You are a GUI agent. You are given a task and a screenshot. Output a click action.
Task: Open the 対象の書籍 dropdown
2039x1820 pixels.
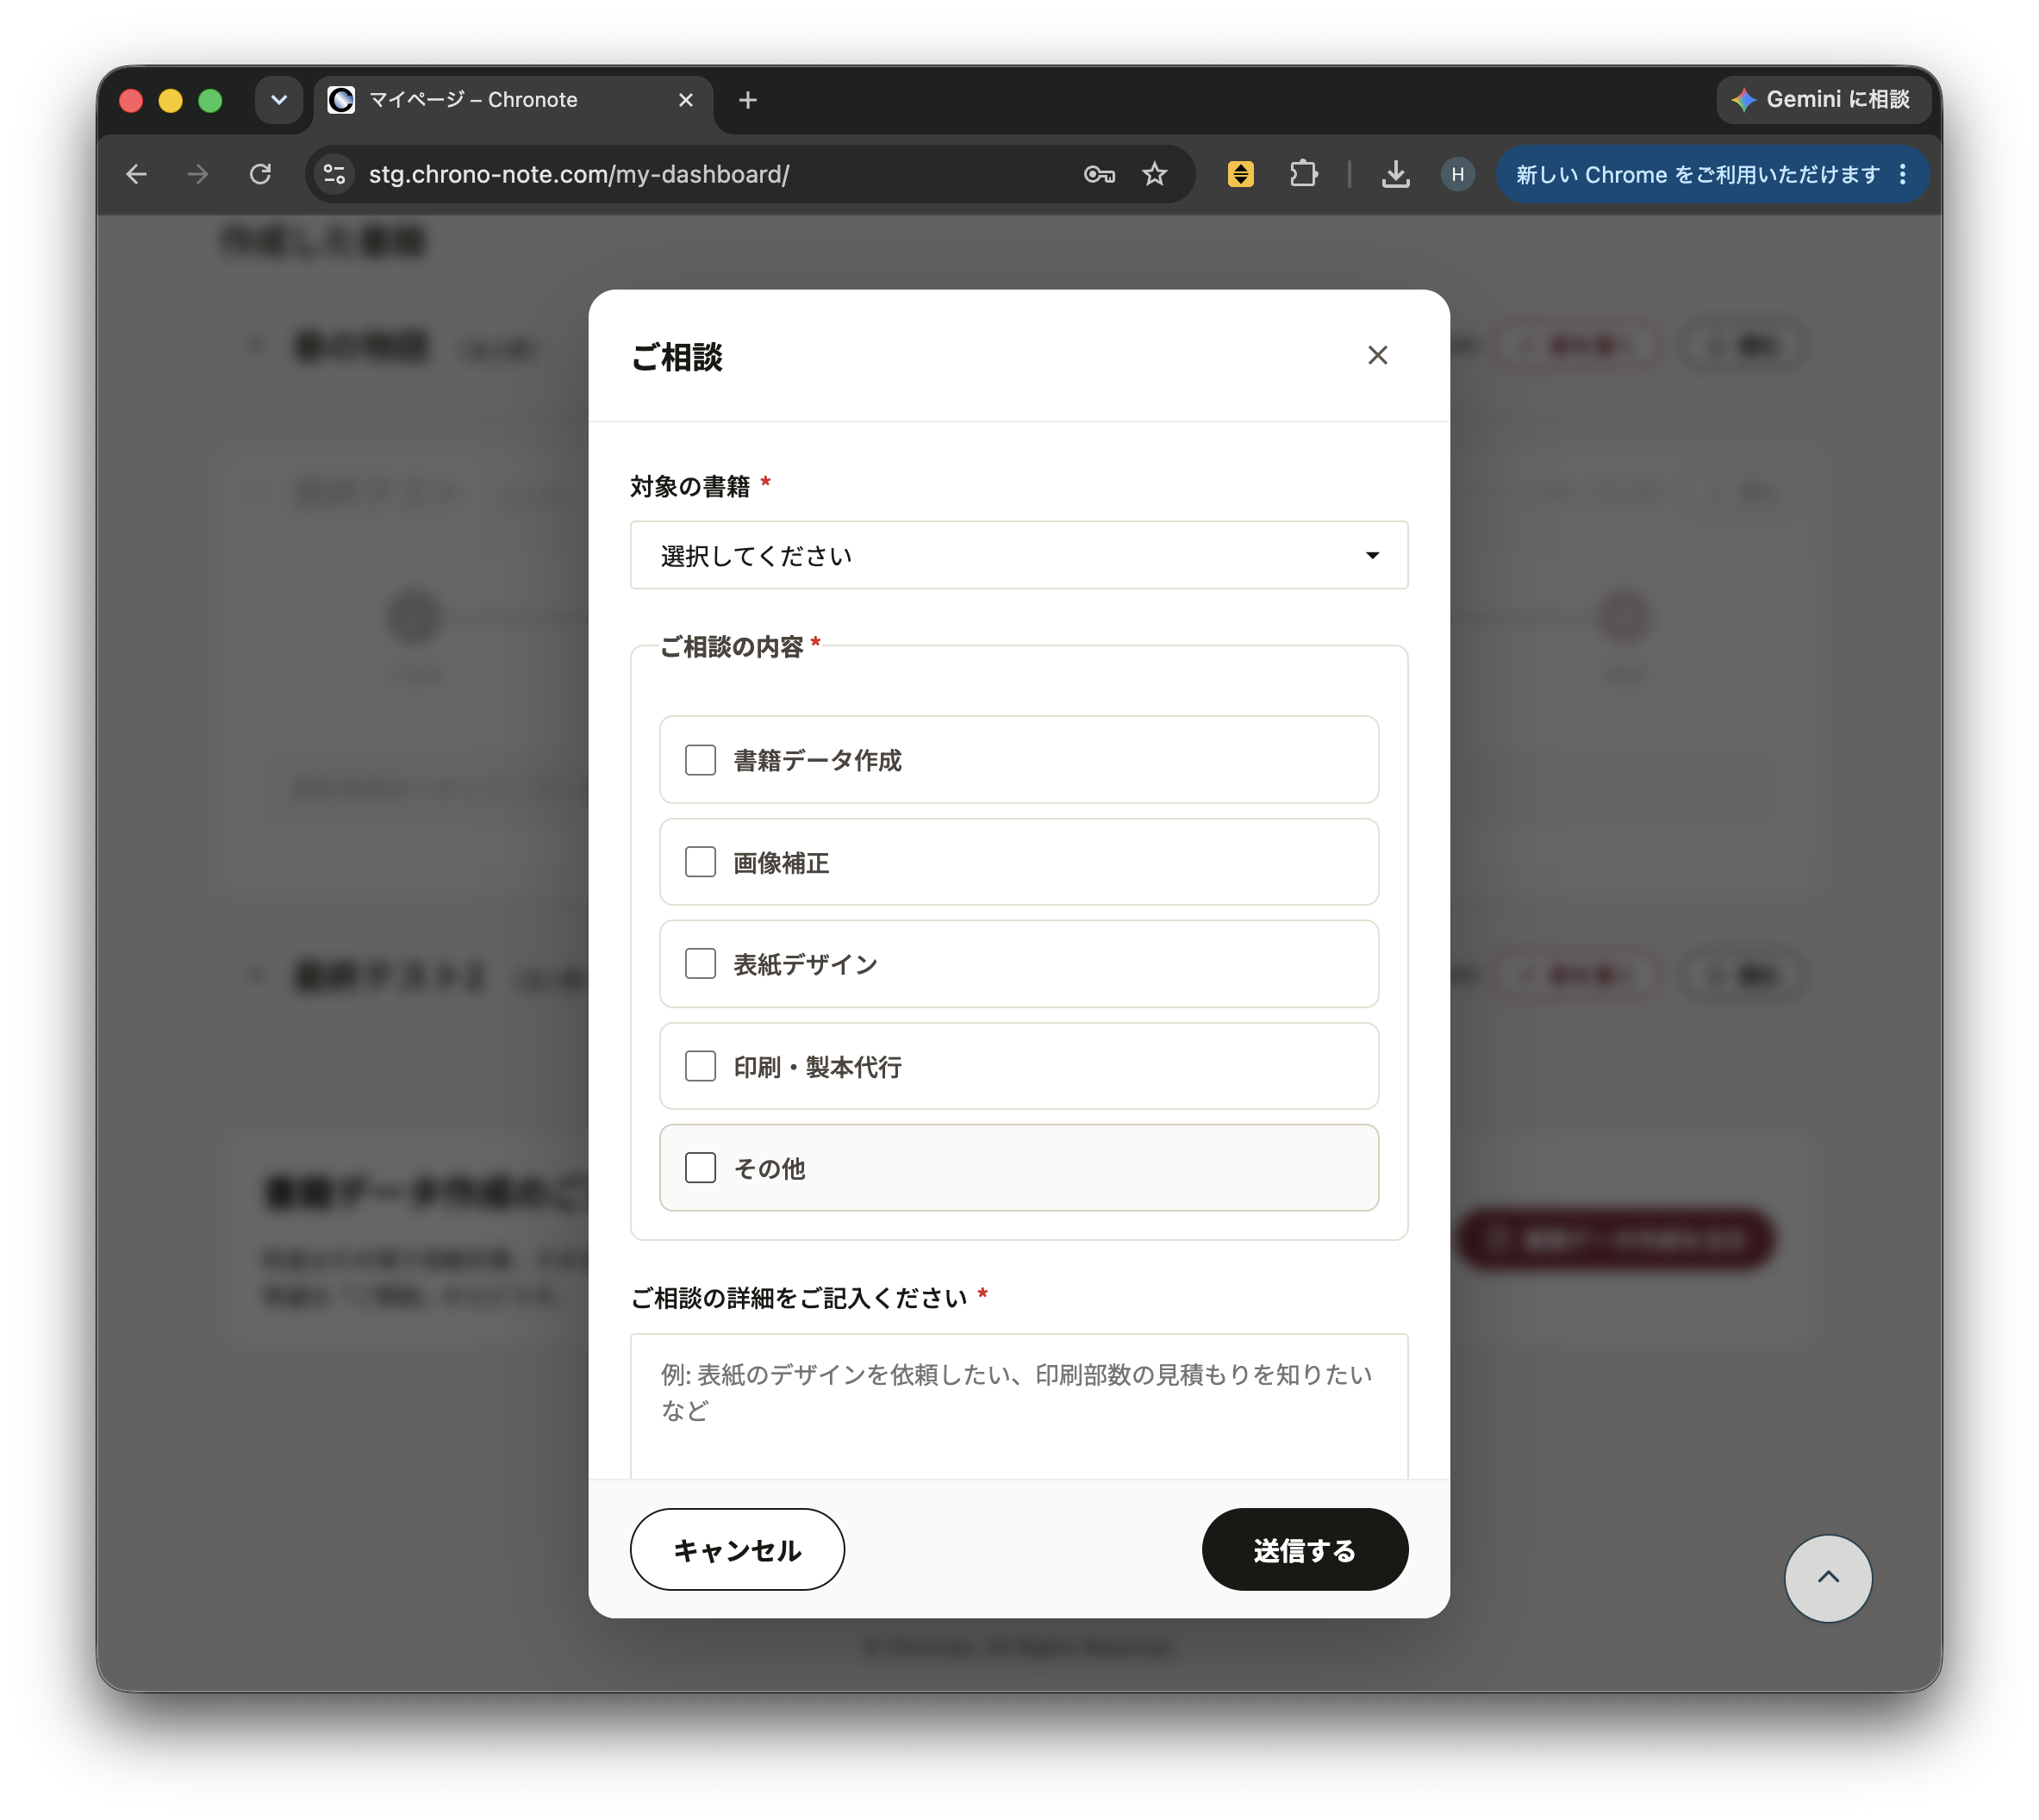[1019, 555]
